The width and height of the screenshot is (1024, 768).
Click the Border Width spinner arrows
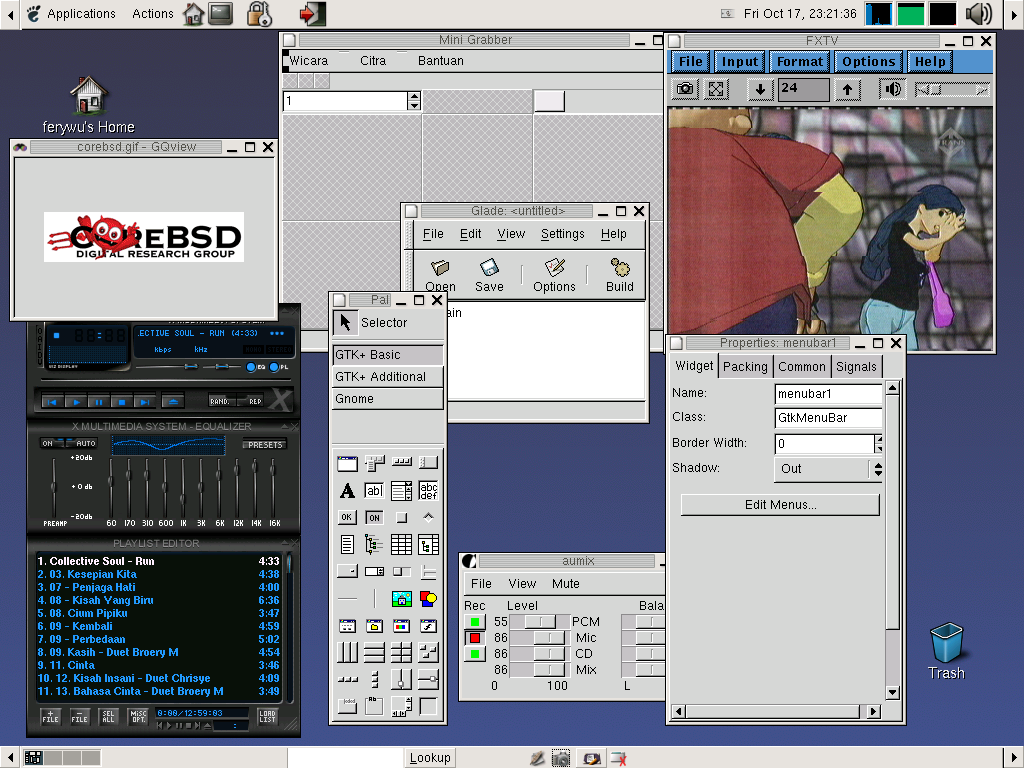[878, 444]
